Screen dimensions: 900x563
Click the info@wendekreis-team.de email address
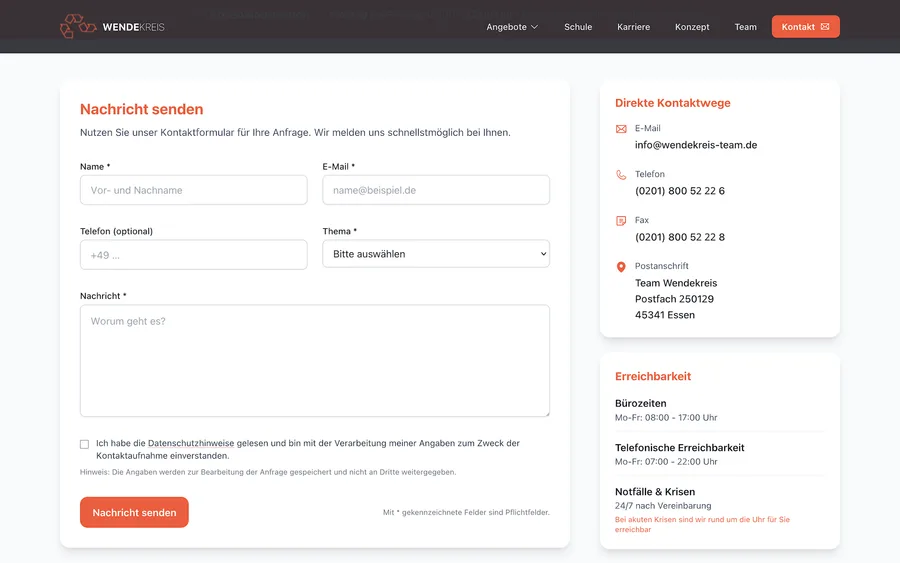click(696, 145)
